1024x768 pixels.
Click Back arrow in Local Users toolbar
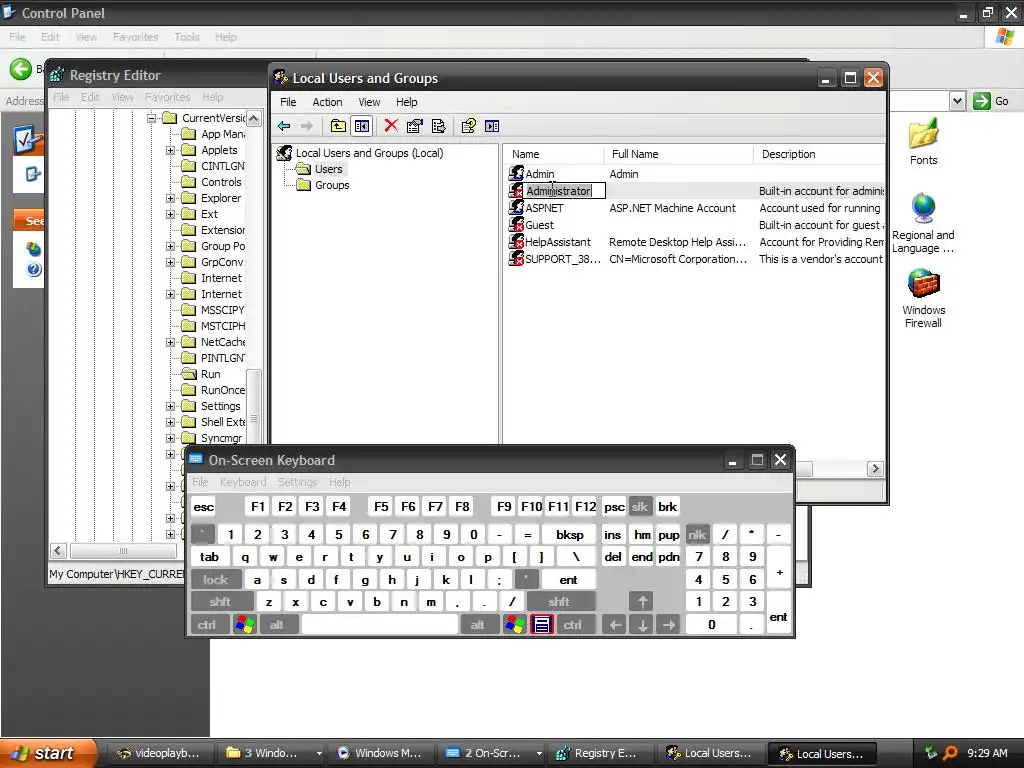click(x=284, y=126)
